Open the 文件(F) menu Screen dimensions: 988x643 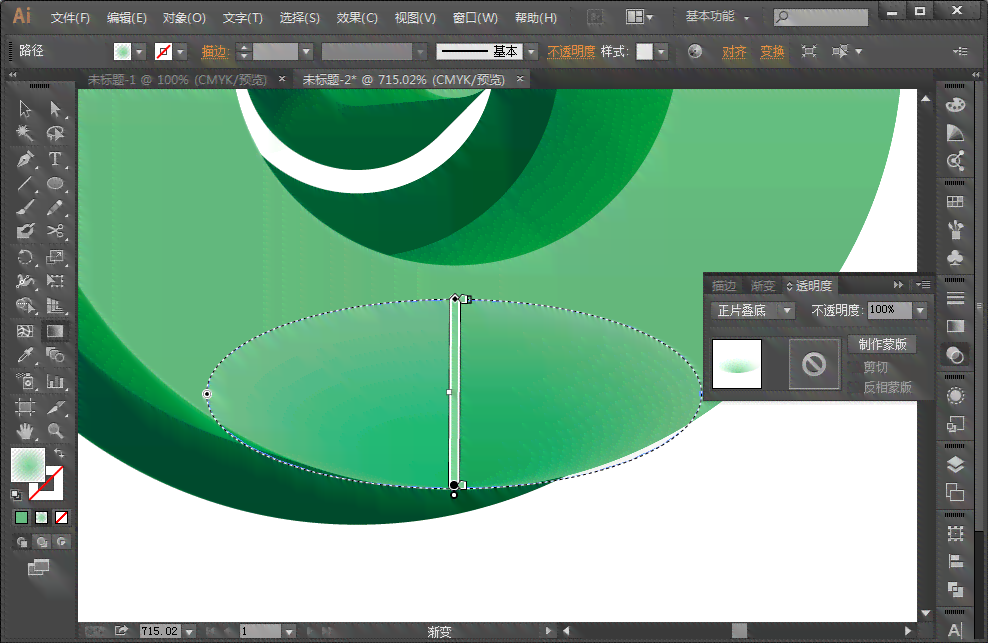pos(71,18)
